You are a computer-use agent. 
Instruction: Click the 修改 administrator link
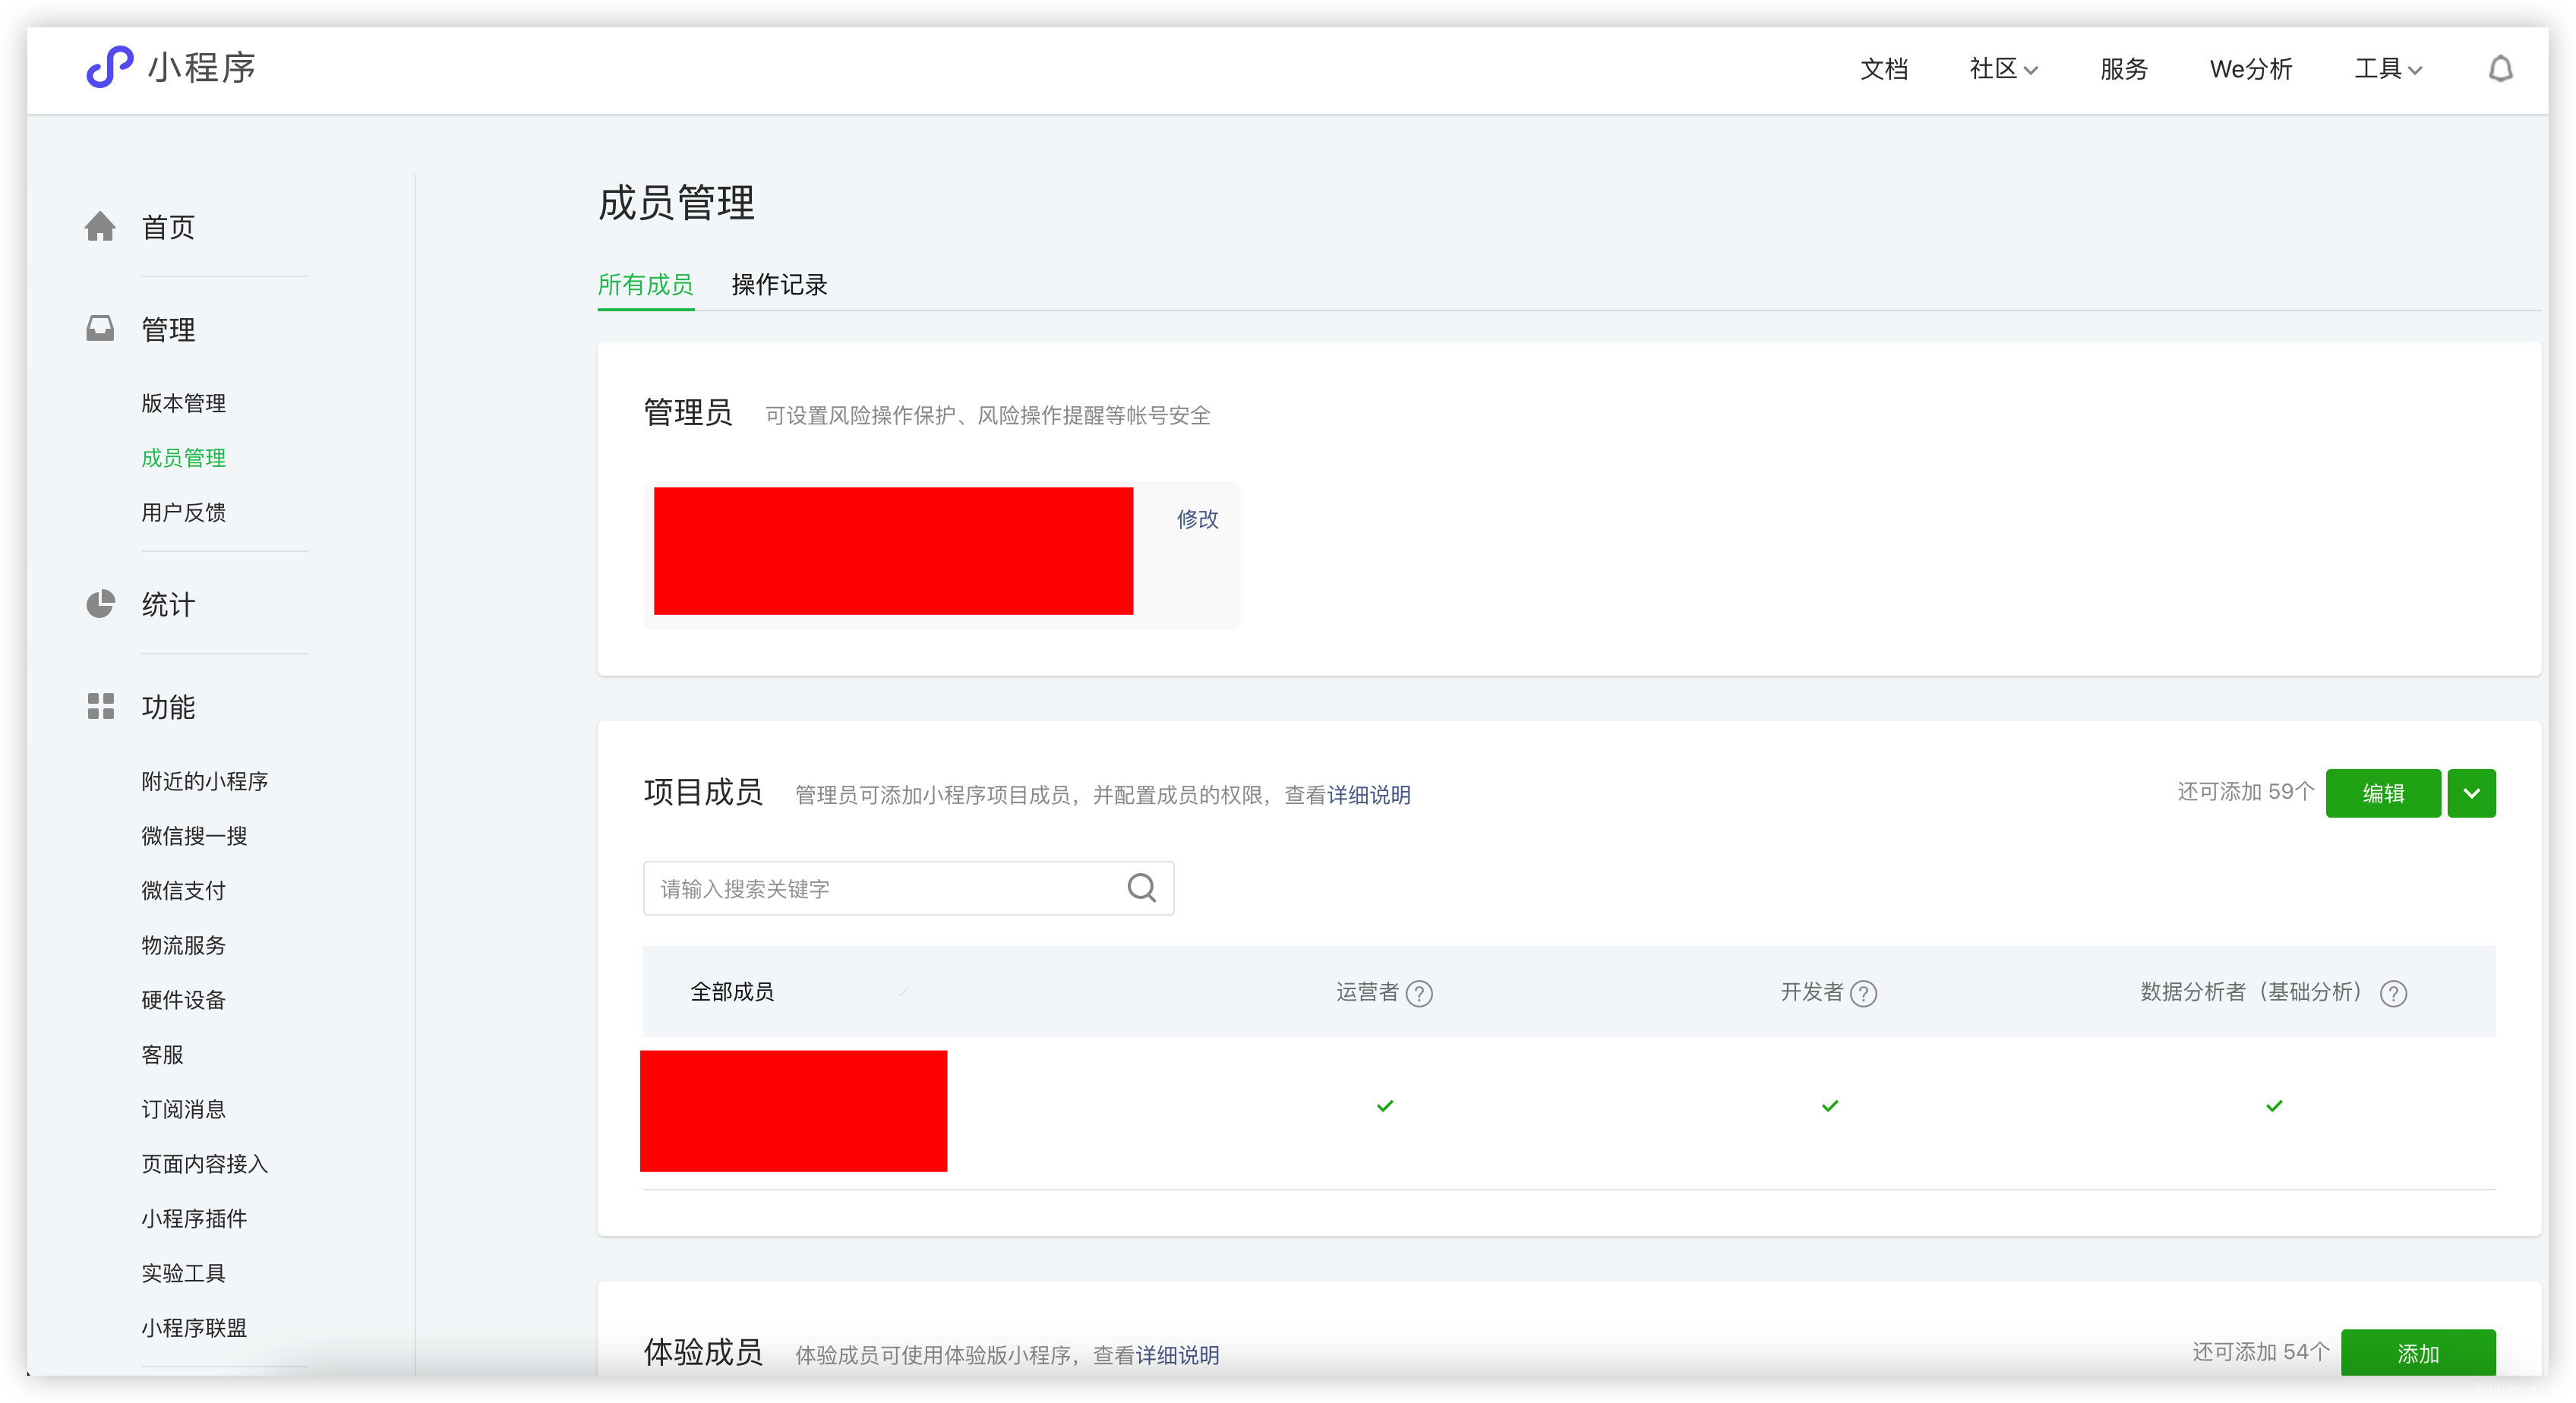click(x=1197, y=519)
